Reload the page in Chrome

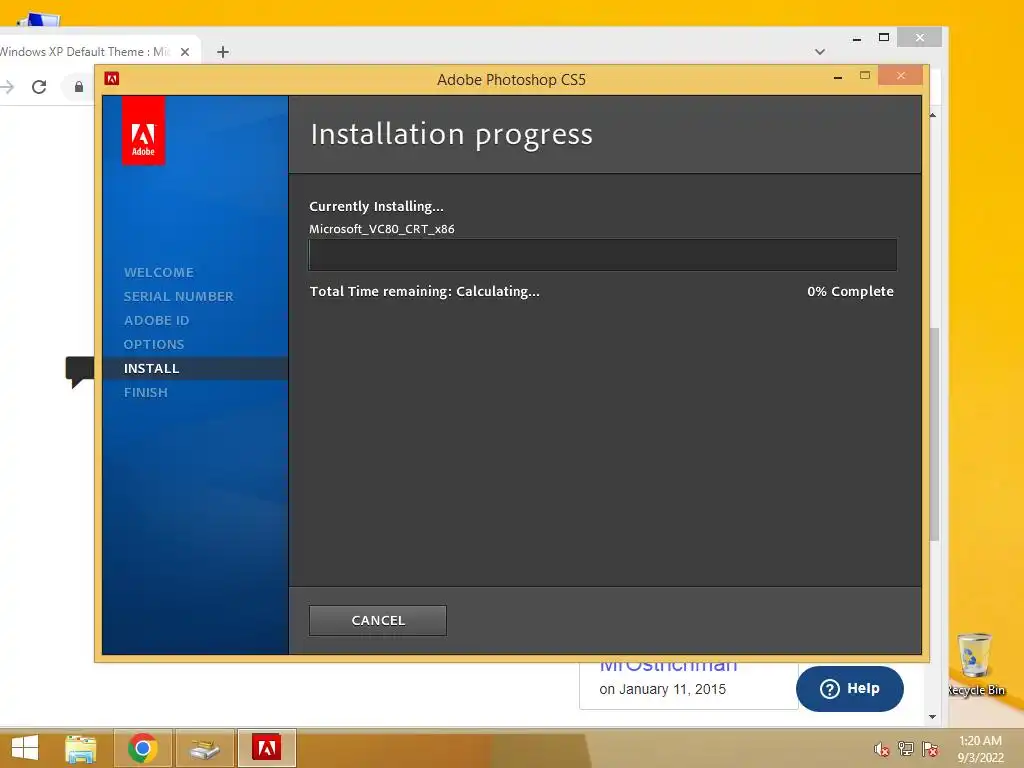pos(39,87)
